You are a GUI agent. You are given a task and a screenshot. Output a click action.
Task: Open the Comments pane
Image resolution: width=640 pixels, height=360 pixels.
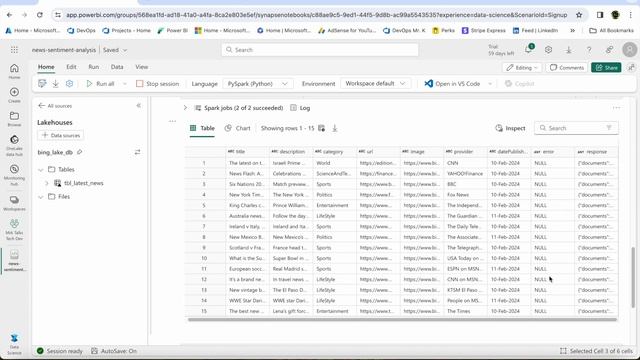coord(567,68)
